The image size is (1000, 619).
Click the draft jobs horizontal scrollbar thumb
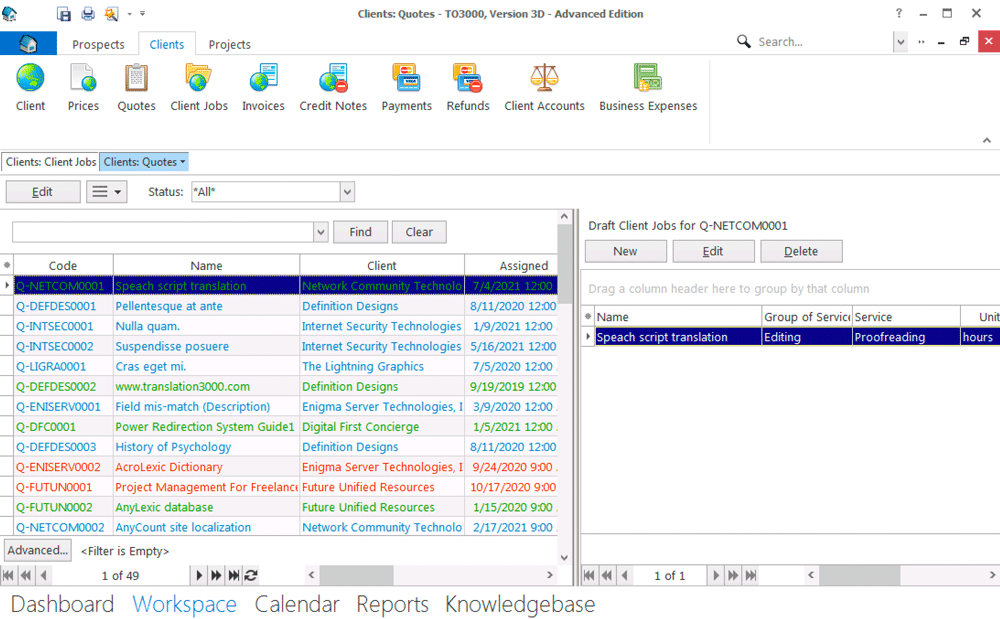pyautogui.click(x=859, y=575)
